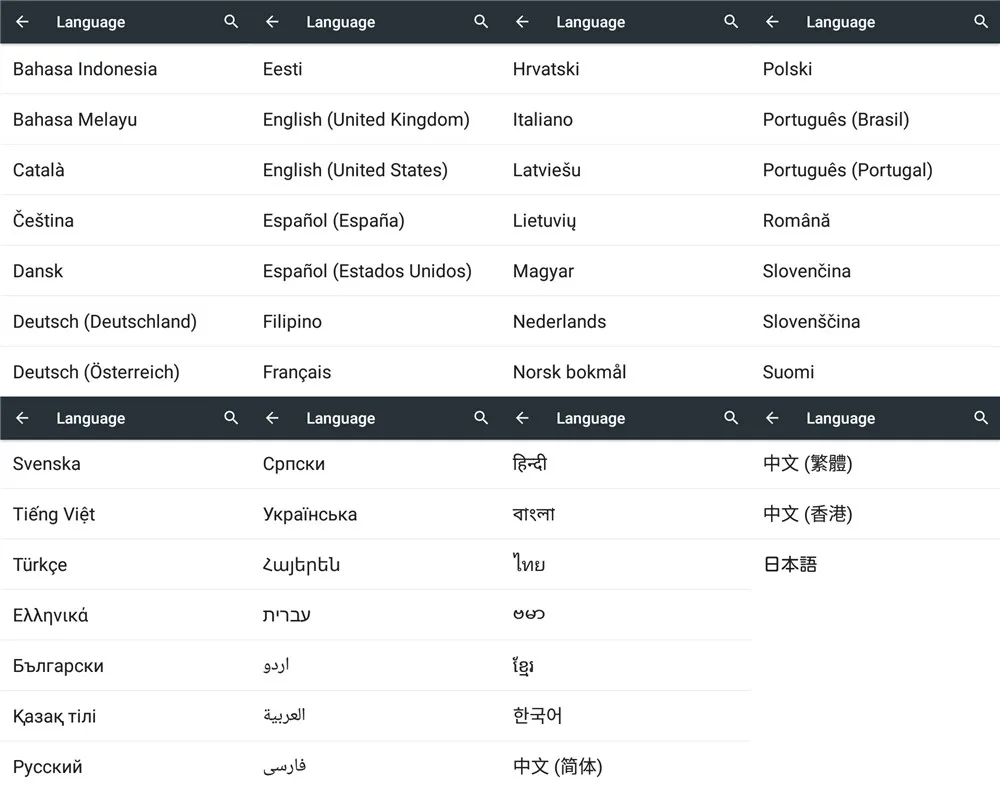The width and height of the screenshot is (1000, 791).
Task: Click the search icon above Српски list
Action: (481, 418)
